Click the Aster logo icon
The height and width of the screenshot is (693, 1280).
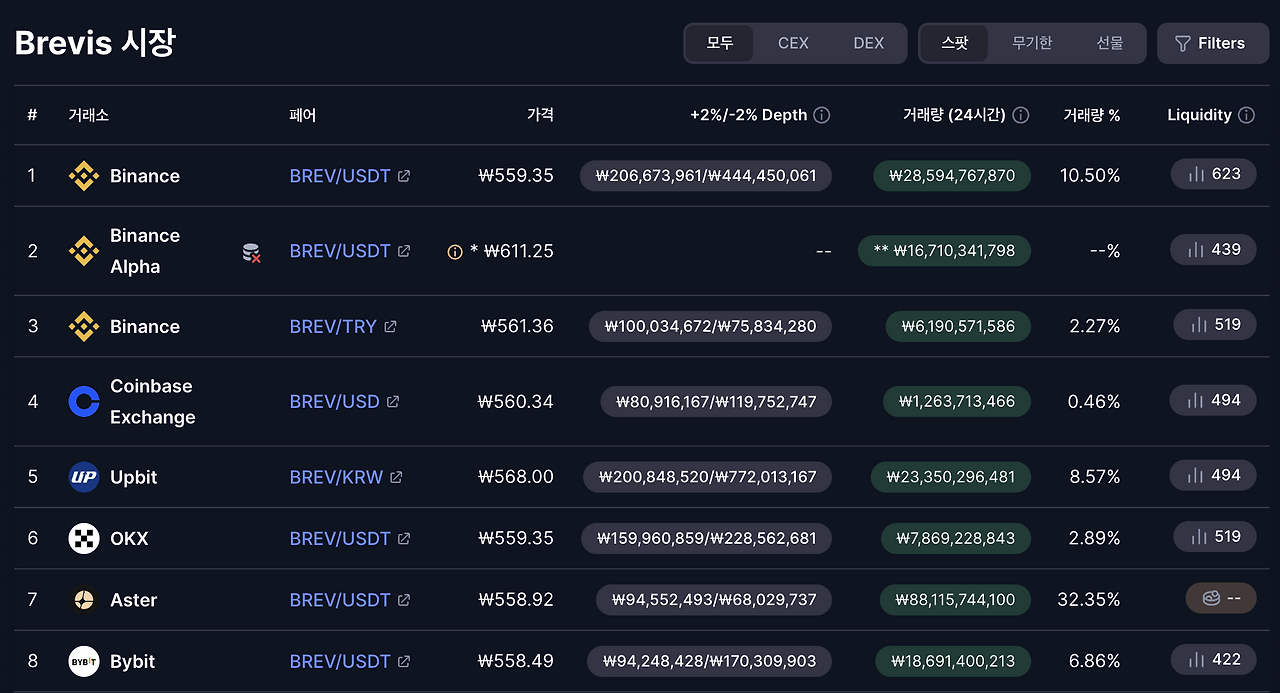84,600
